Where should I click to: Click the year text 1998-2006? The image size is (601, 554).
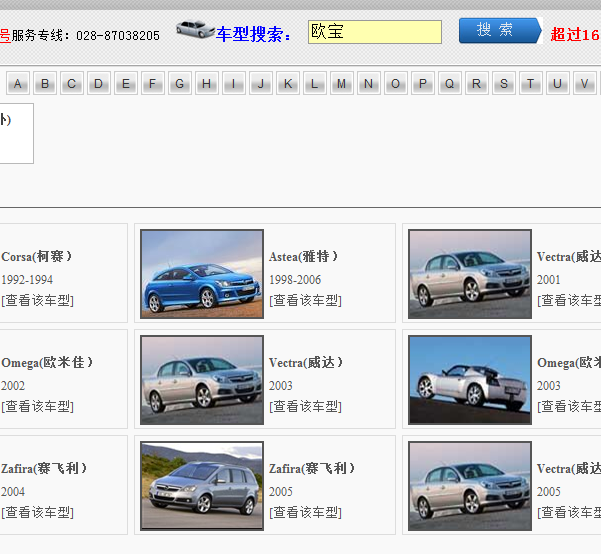pos(295,279)
